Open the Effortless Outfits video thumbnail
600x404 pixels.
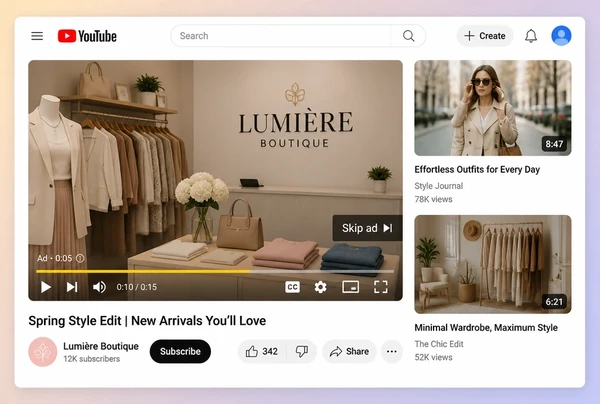(x=493, y=108)
